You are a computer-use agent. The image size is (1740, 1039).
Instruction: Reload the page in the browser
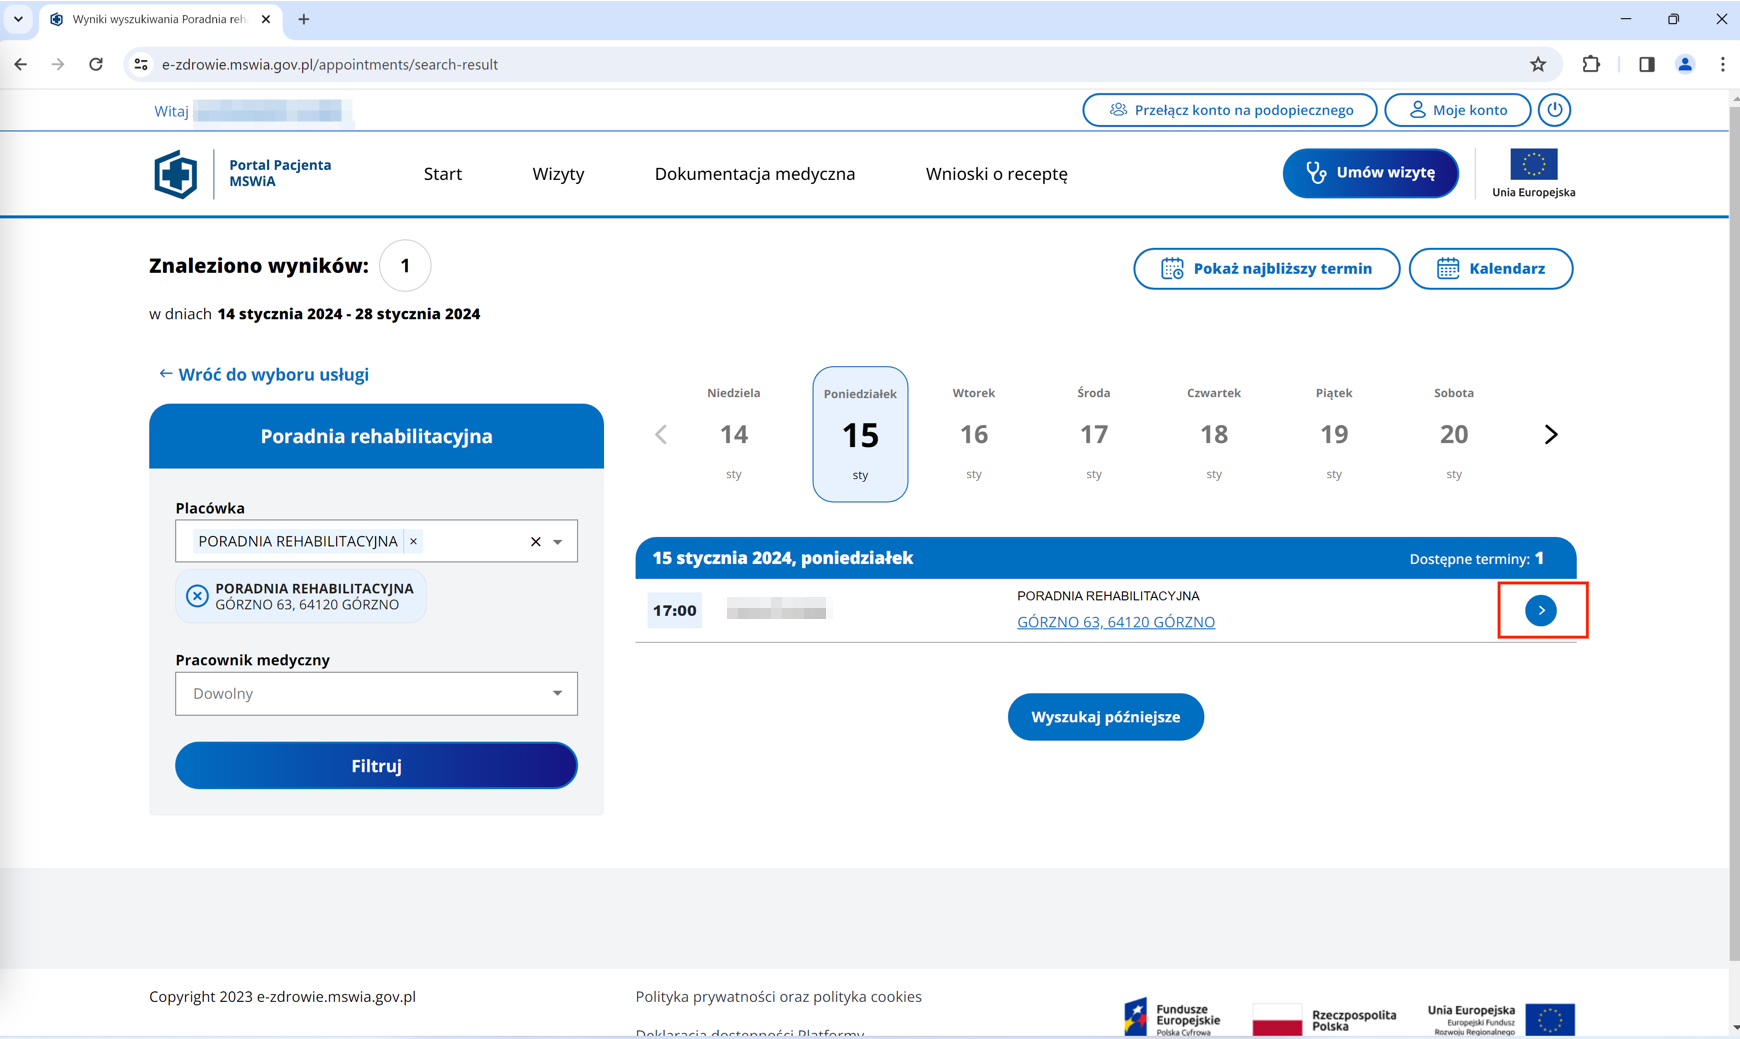point(96,64)
